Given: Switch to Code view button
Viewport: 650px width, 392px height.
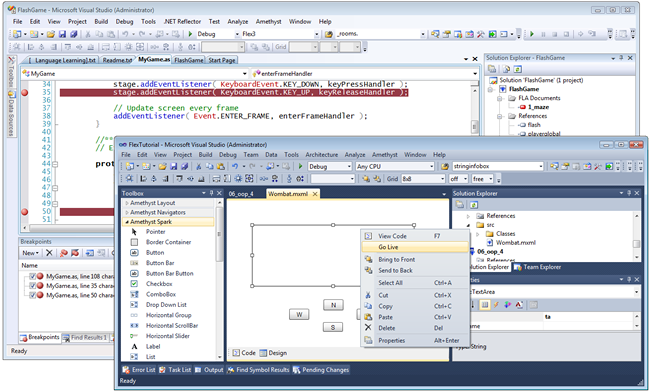Looking at the screenshot, I should coord(244,353).
